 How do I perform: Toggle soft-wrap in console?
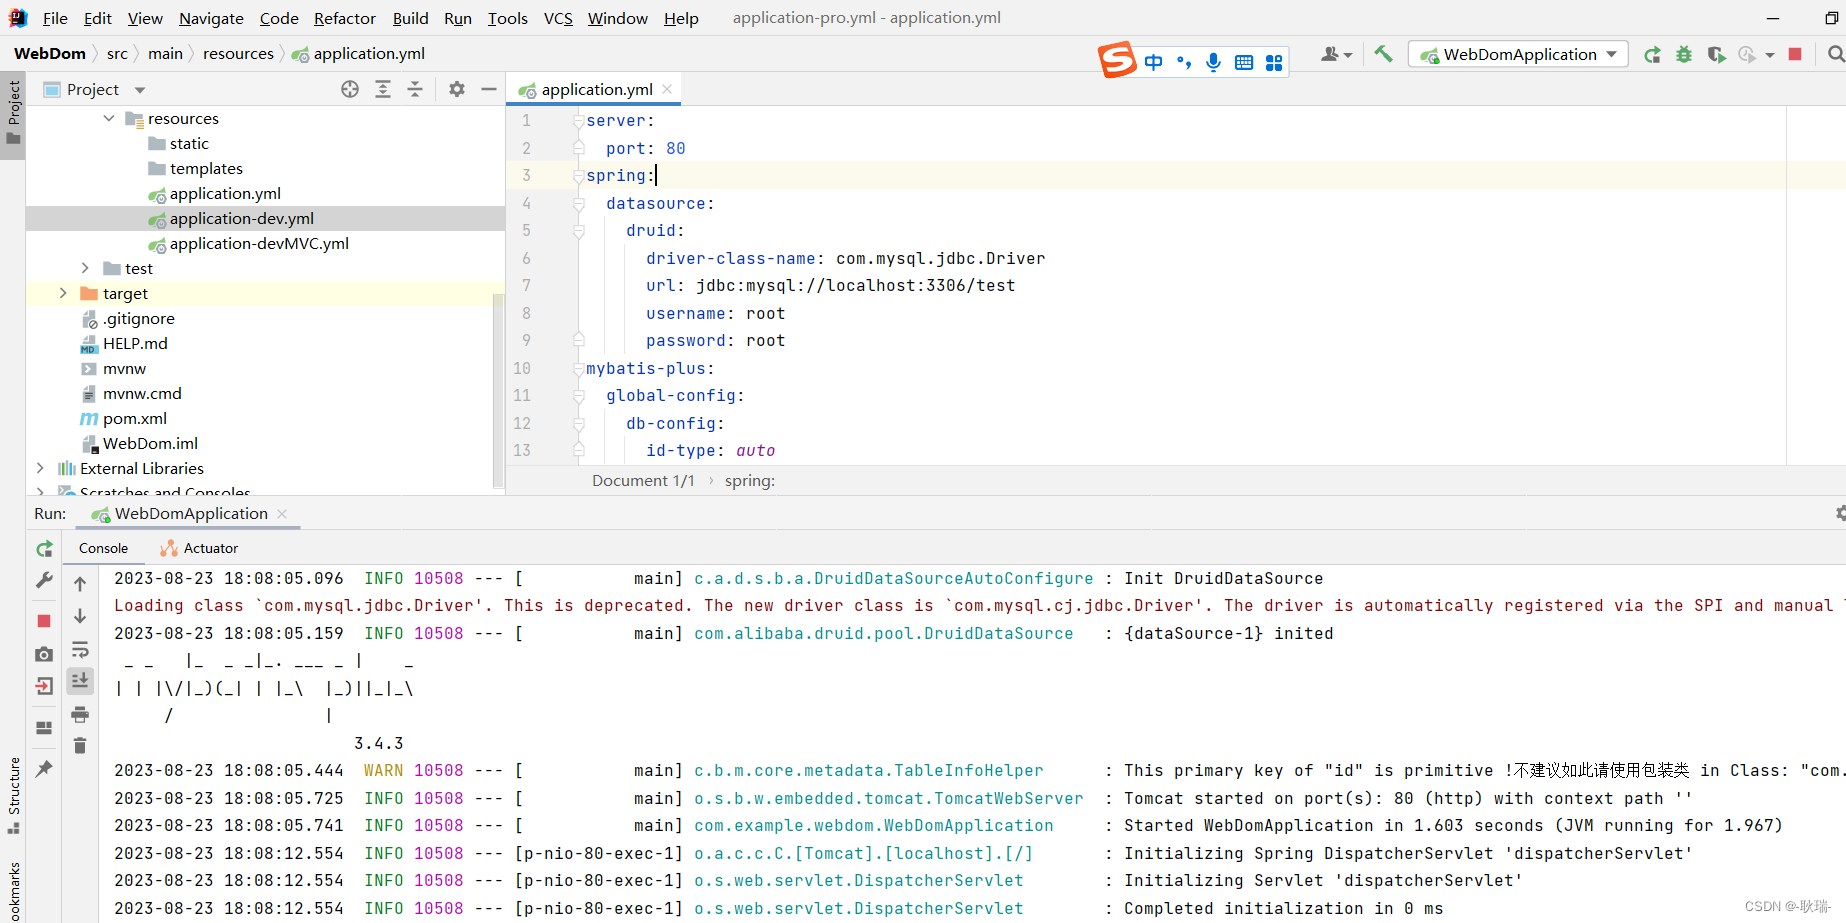(x=80, y=649)
